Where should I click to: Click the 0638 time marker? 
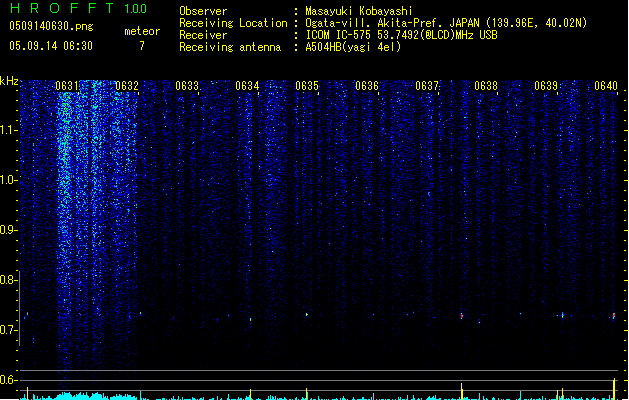pos(486,86)
